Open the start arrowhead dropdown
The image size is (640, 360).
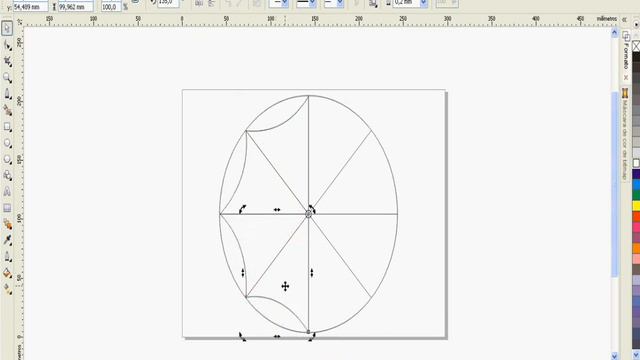(x=284, y=3)
